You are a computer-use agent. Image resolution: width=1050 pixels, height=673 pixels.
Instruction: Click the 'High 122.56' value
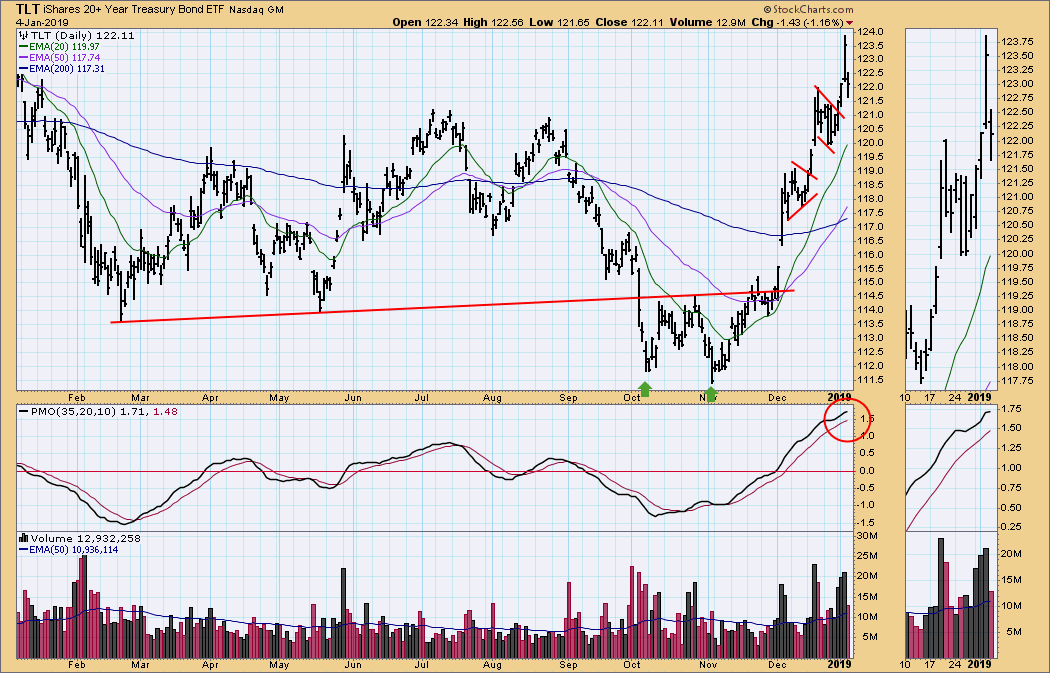494,22
